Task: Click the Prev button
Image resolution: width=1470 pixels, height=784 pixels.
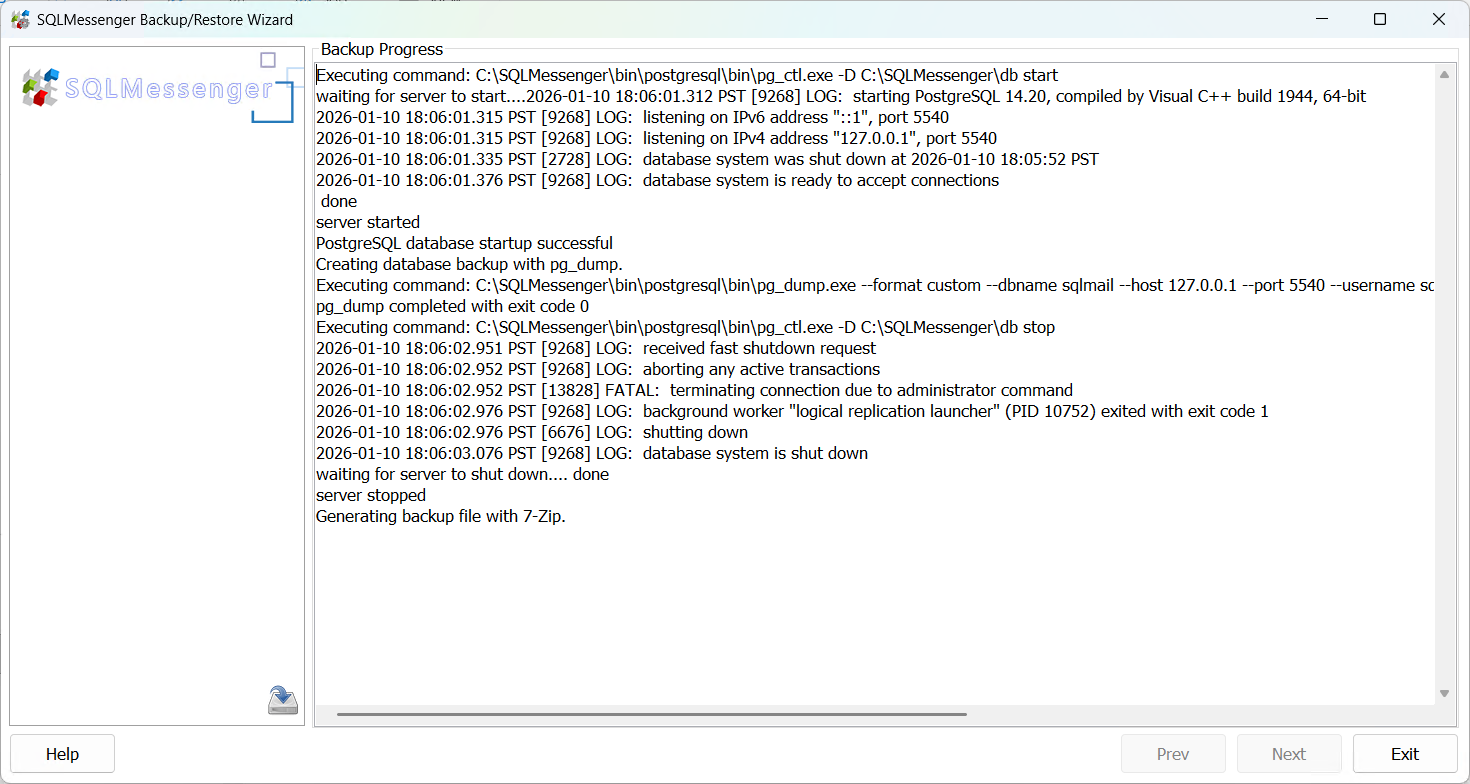Action: point(1173,753)
